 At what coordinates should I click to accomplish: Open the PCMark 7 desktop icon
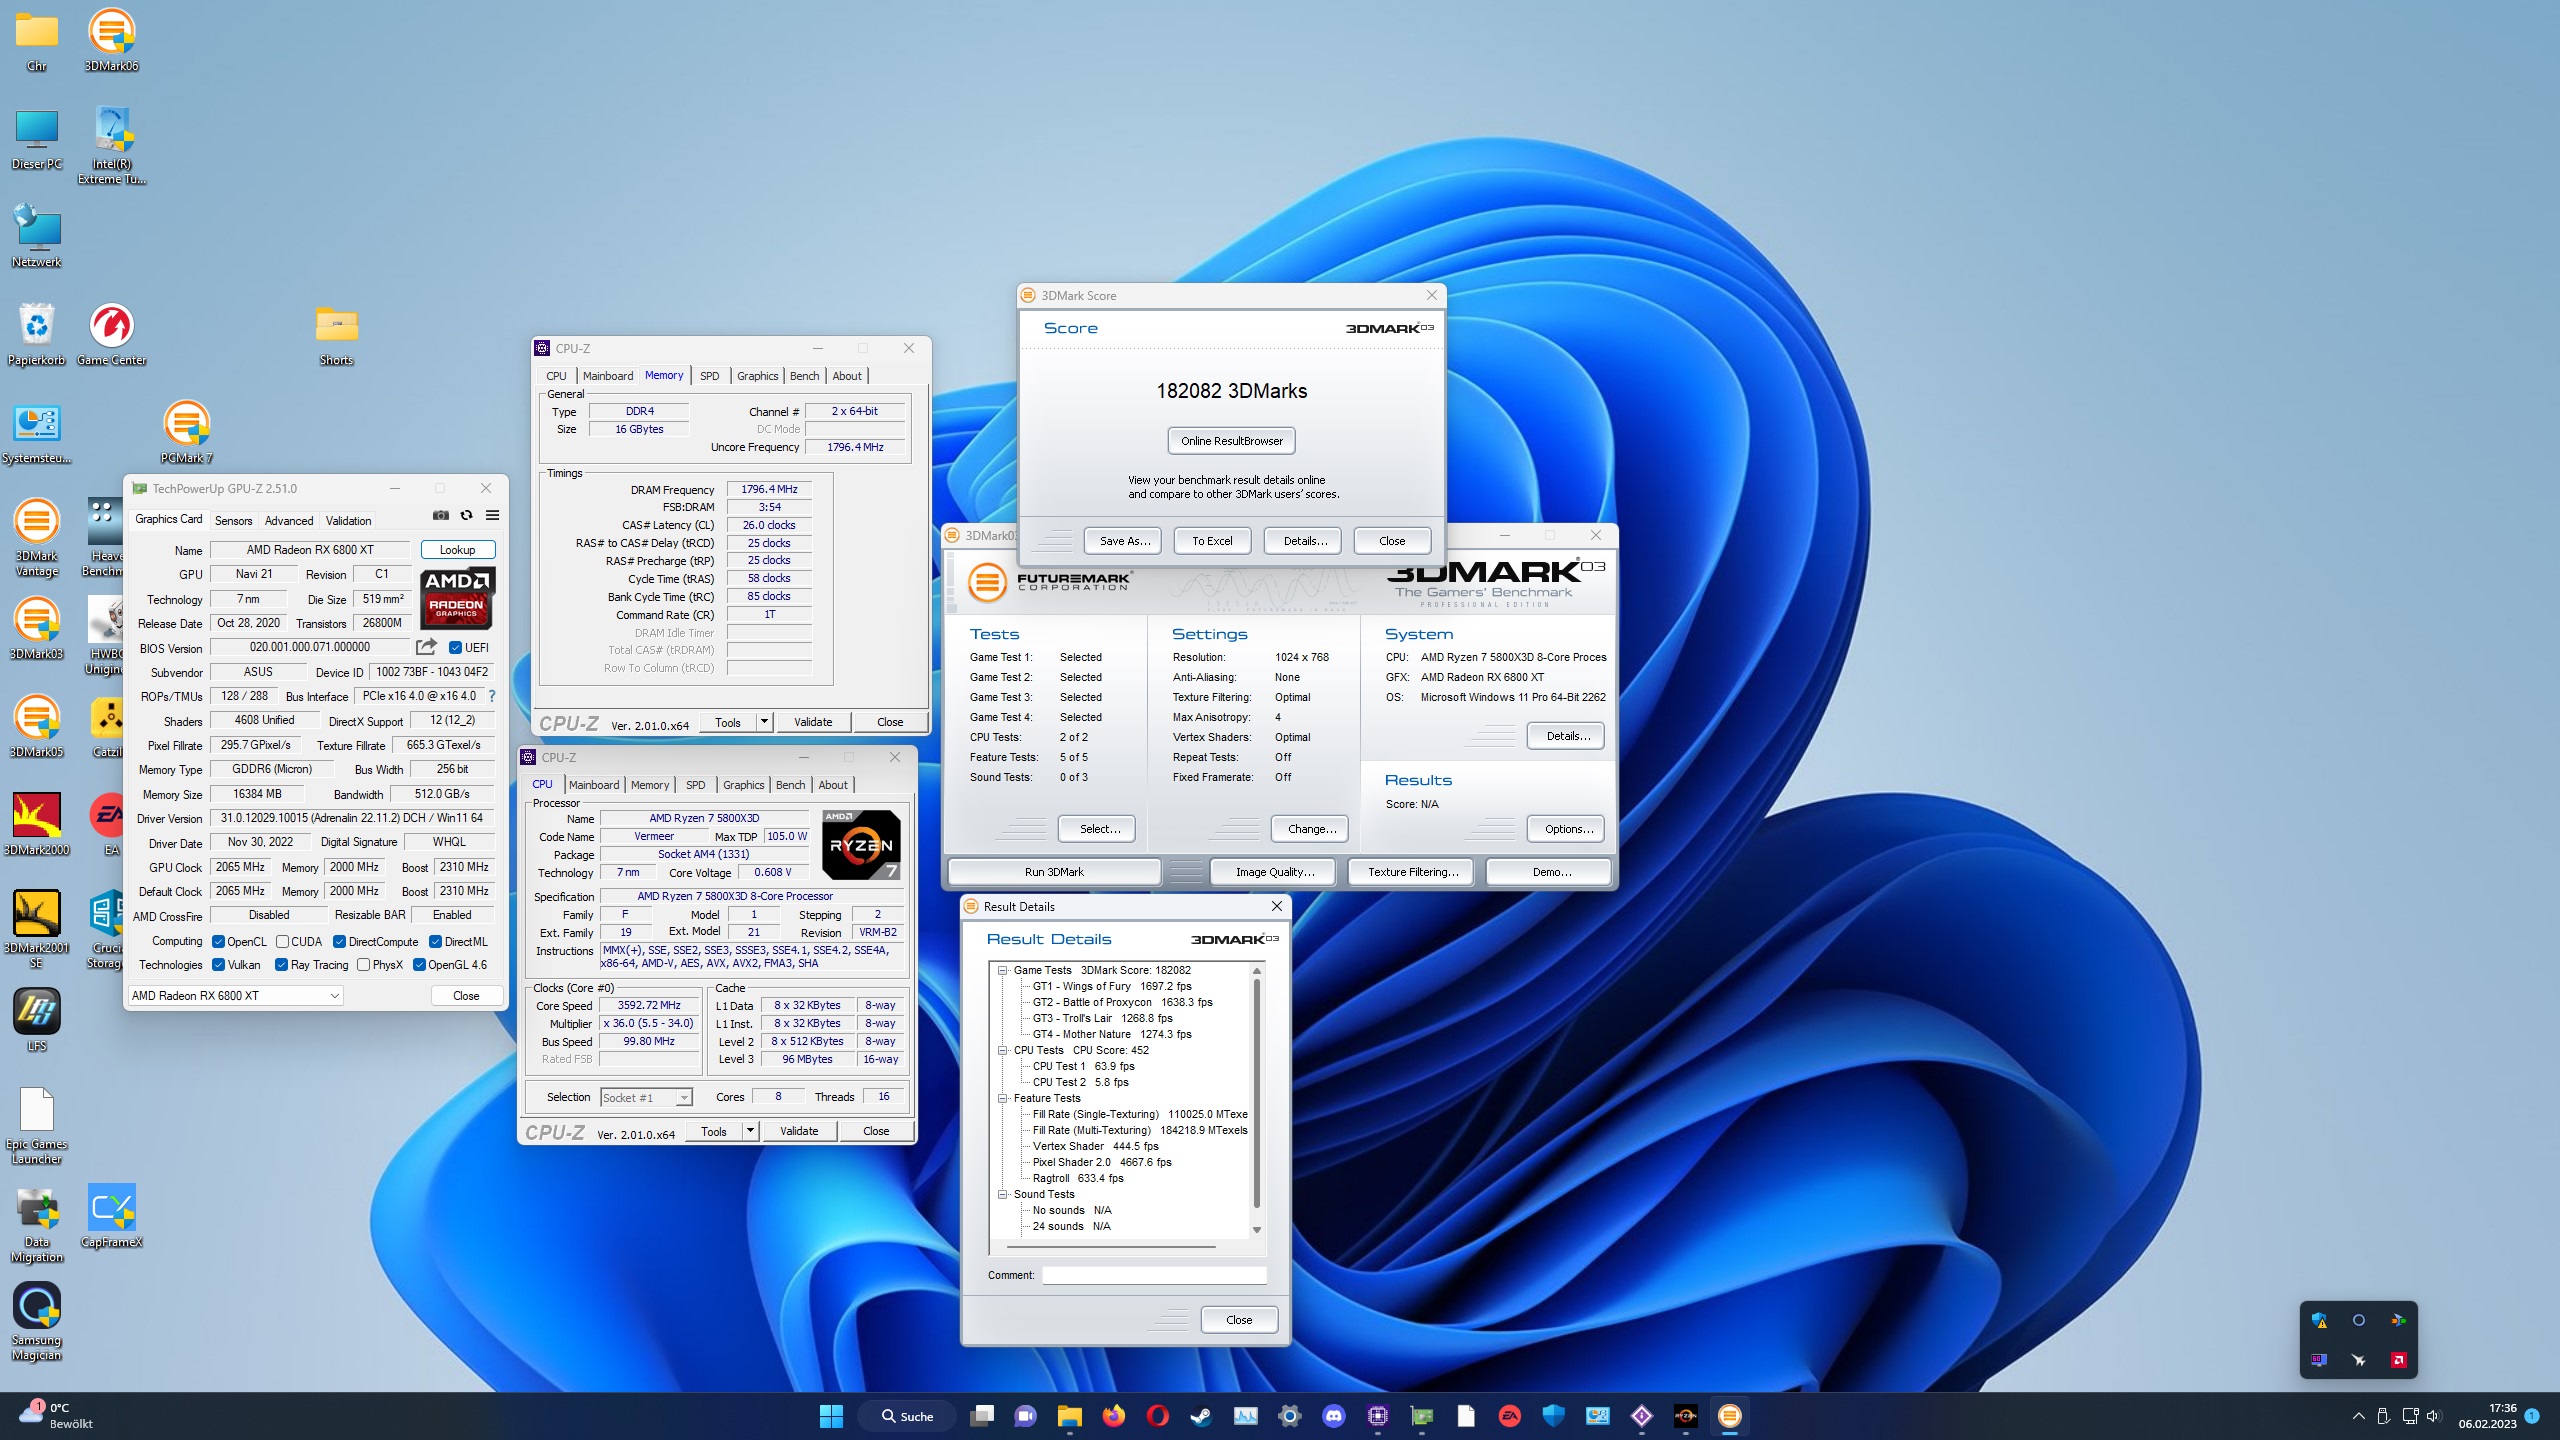(x=186, y=432)
